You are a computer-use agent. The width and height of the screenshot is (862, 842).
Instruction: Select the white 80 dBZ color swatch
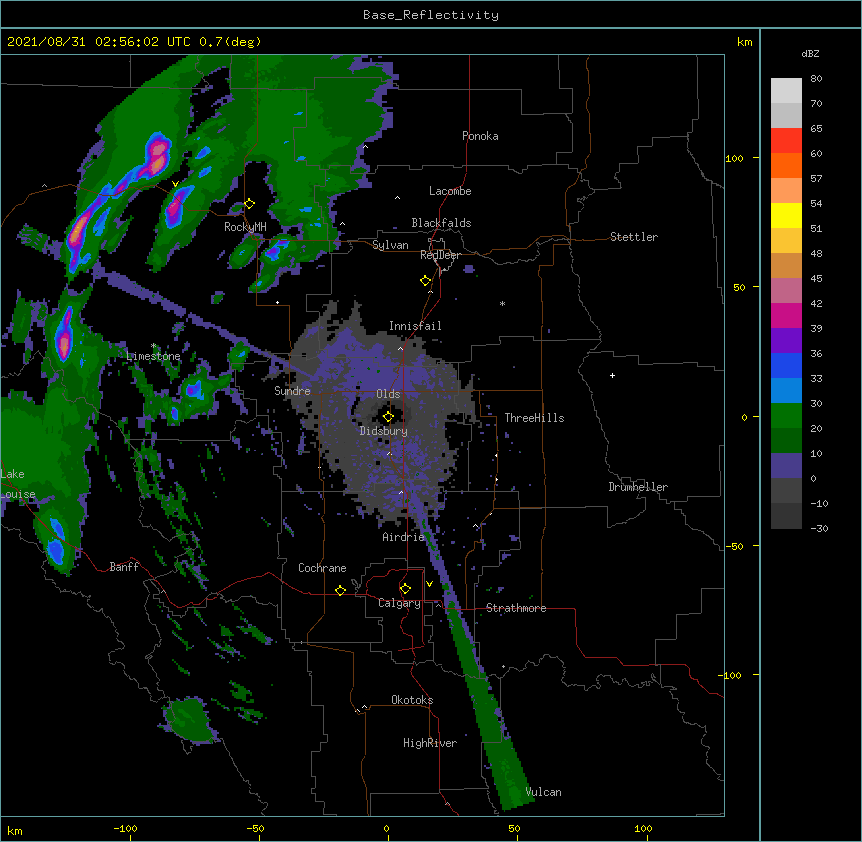coord(786,91)
